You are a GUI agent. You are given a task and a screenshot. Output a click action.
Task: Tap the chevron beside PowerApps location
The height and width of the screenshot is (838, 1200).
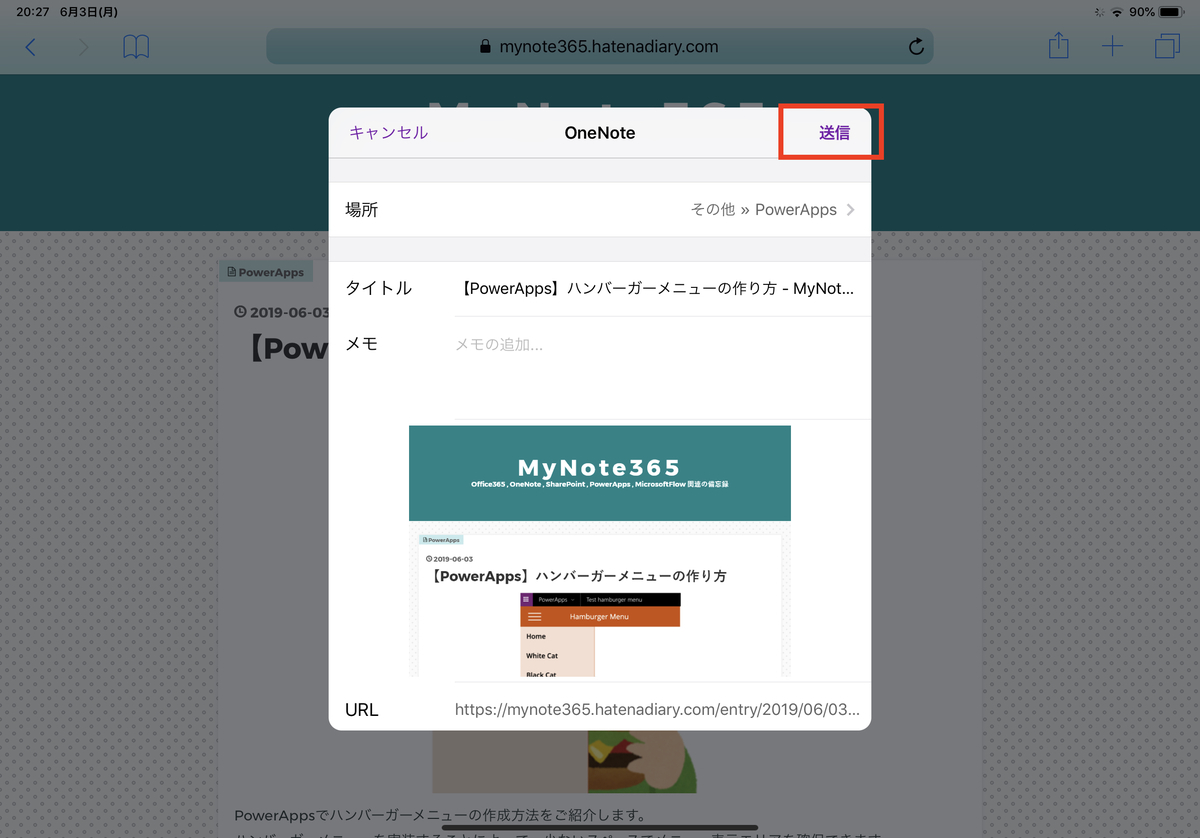pos(851,210)
